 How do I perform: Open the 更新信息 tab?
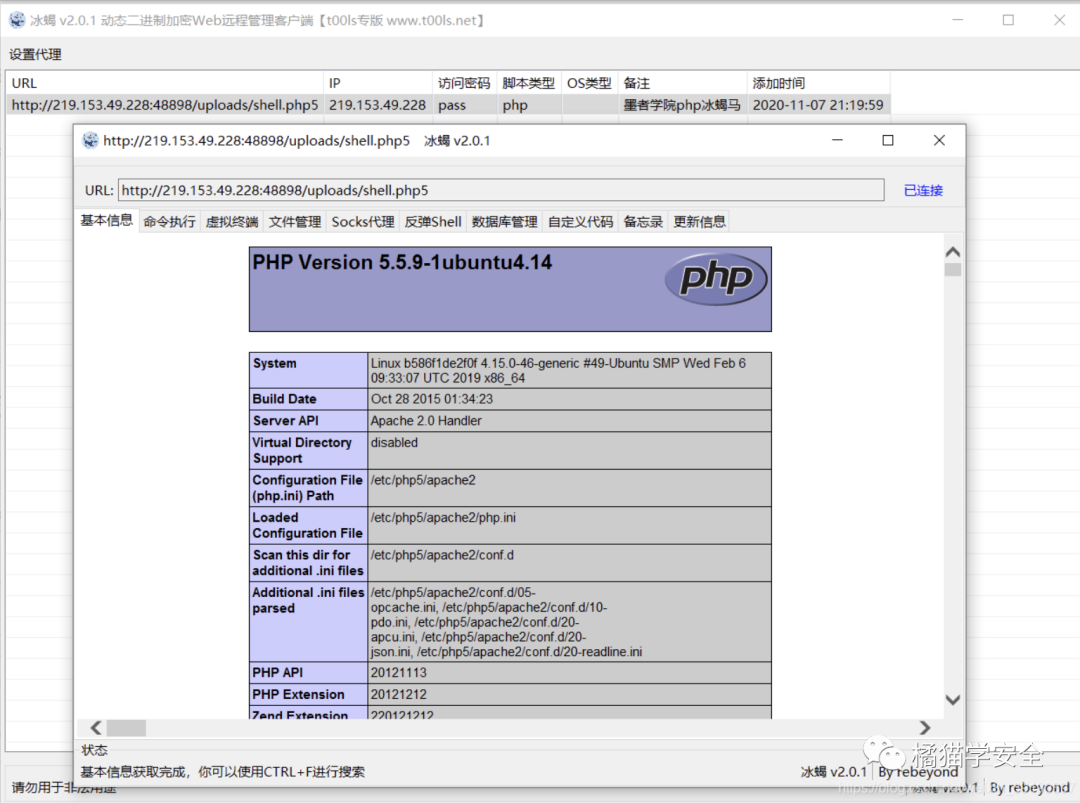coord(700,222)
